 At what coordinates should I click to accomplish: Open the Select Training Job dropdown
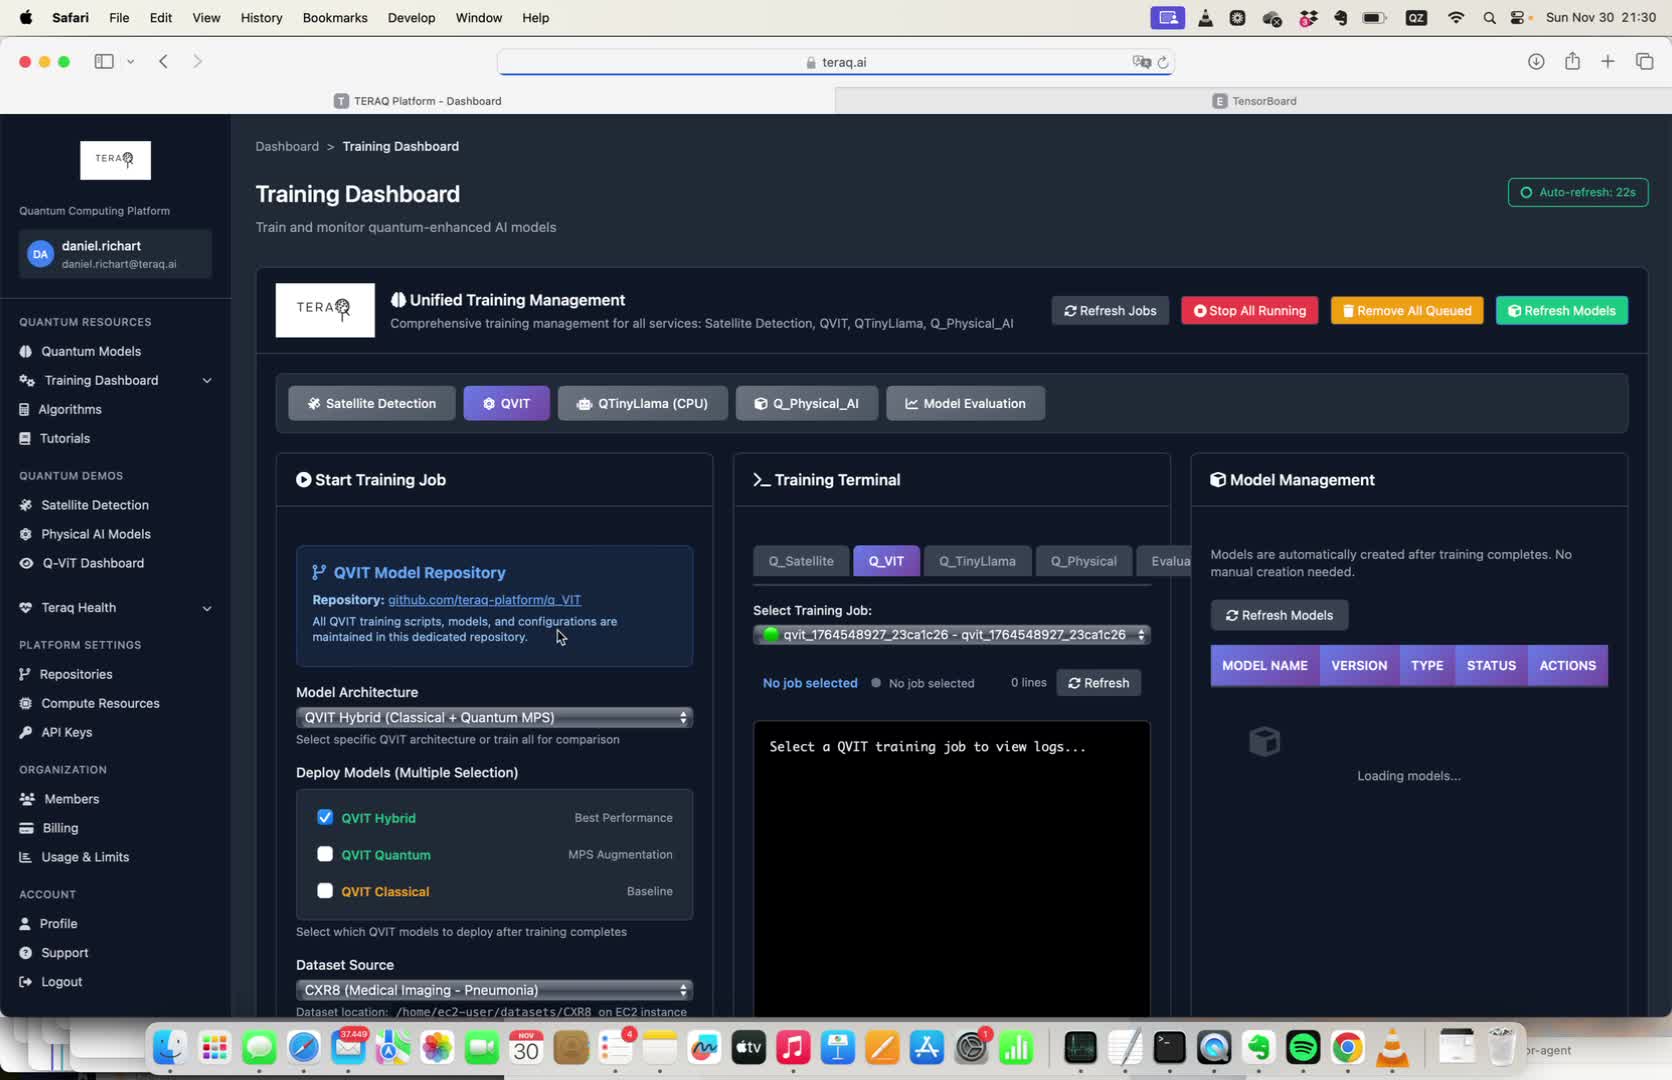951,634
